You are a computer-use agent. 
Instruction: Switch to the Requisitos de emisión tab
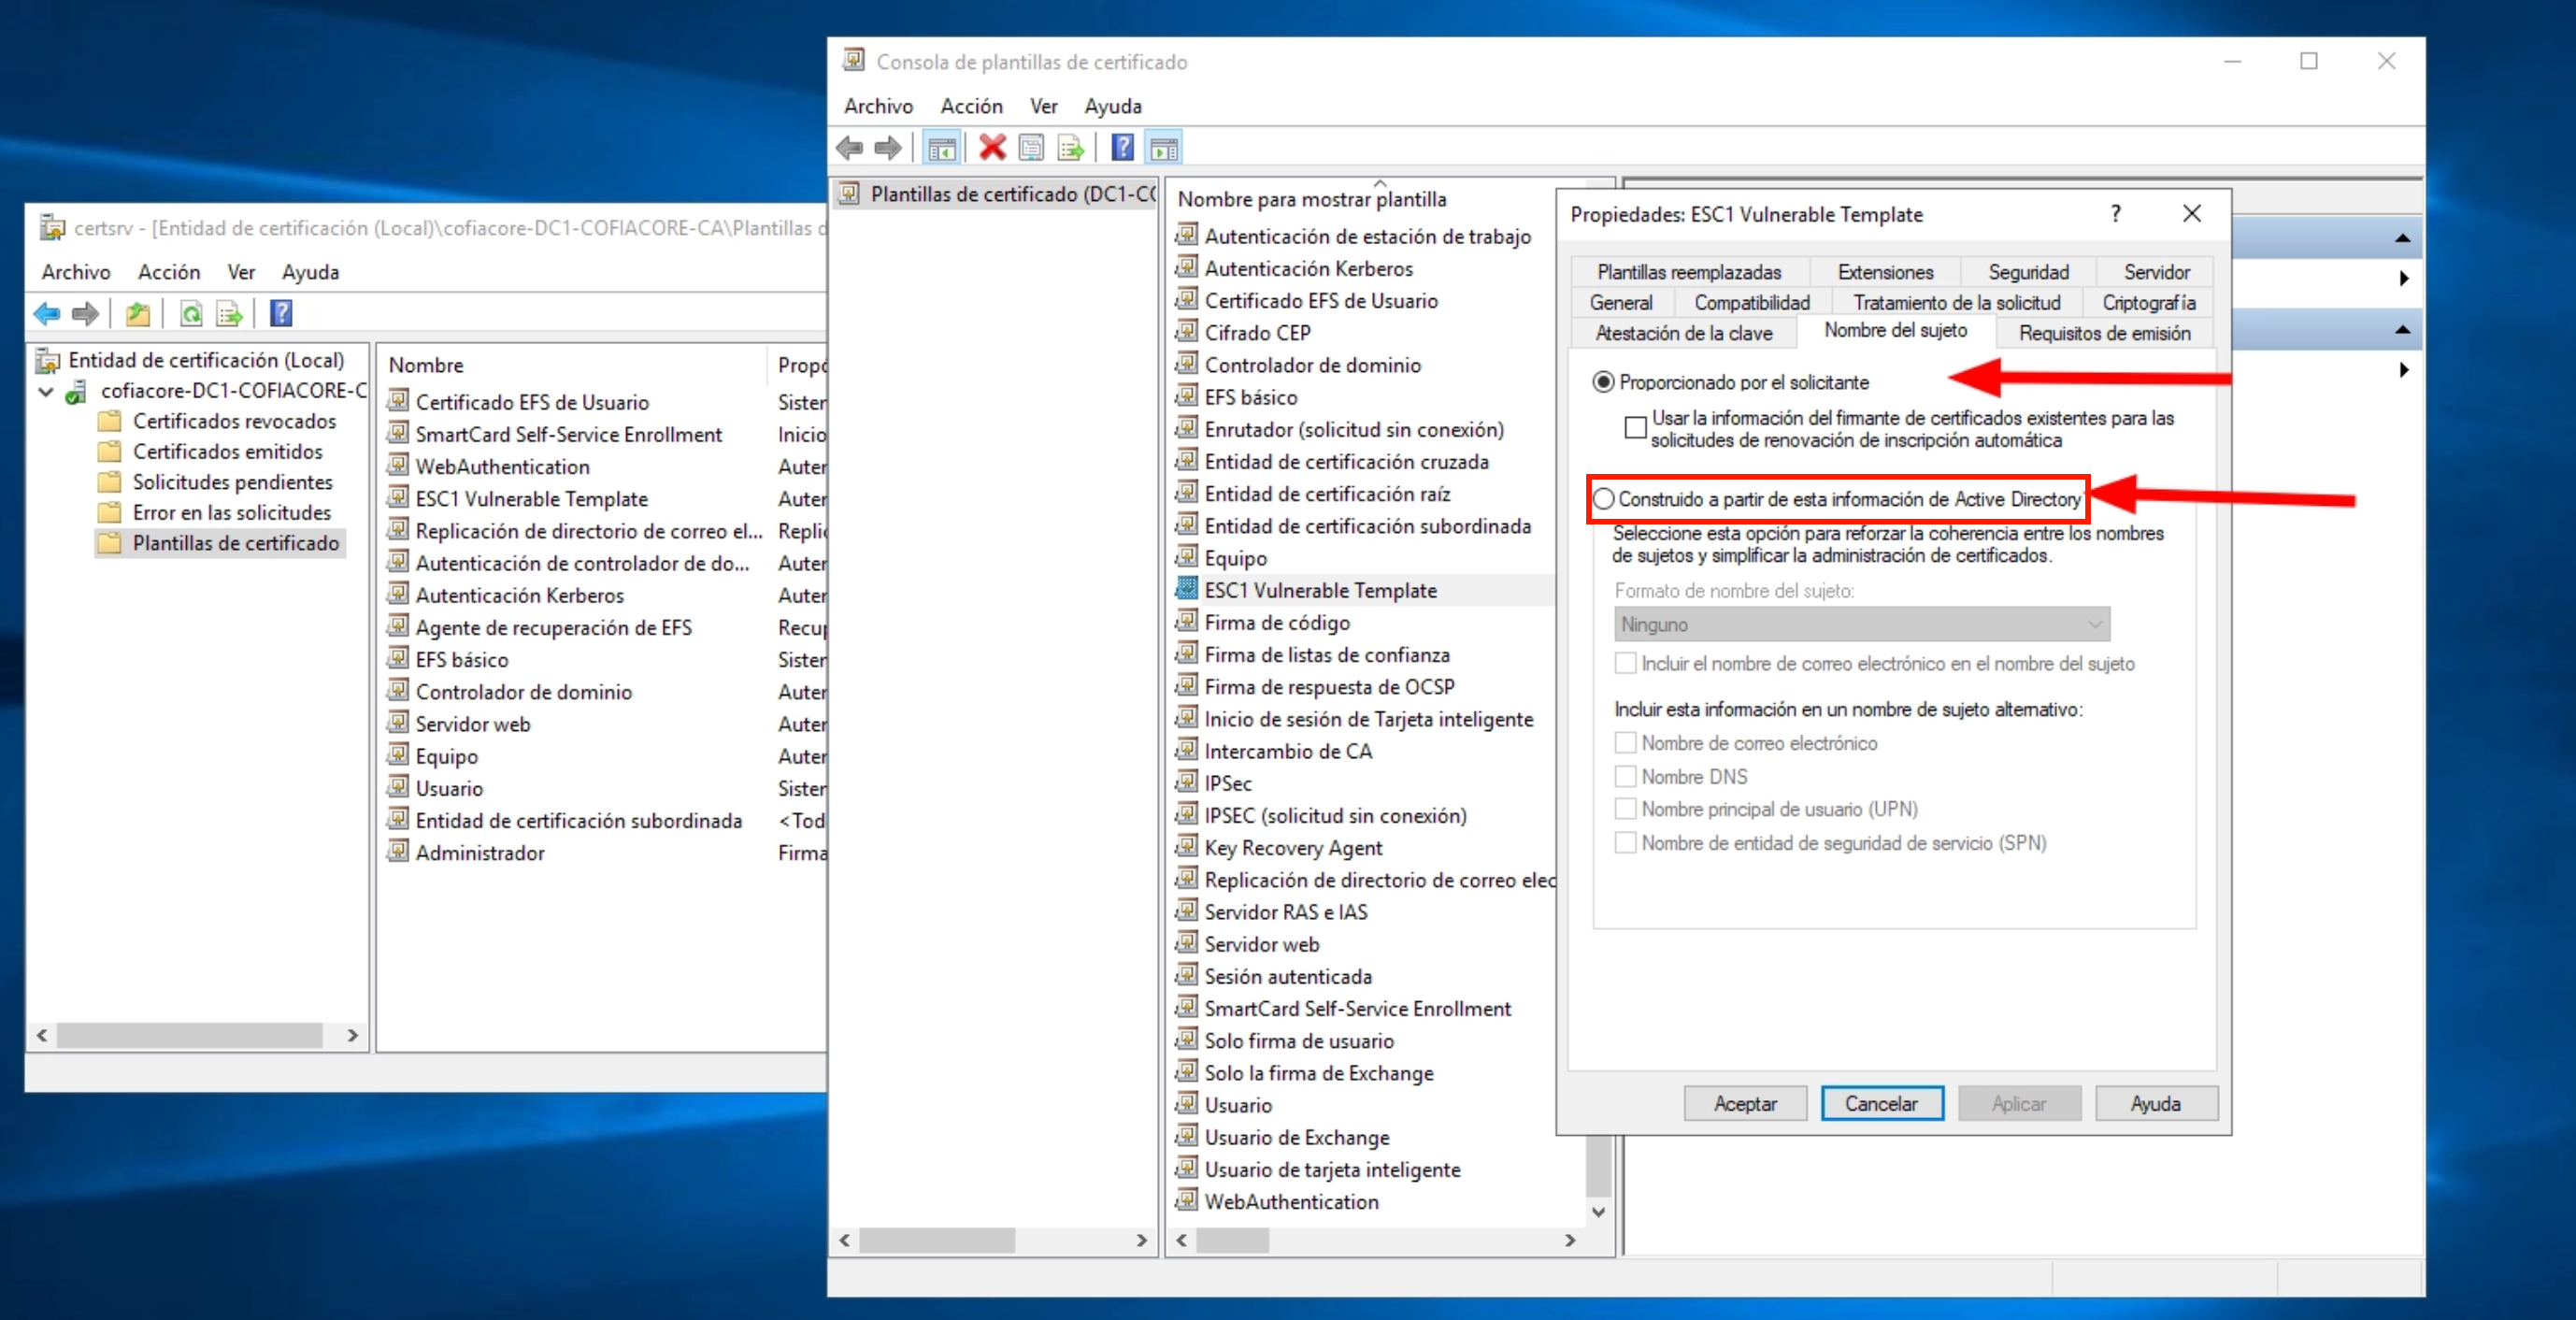(2104, 333)
